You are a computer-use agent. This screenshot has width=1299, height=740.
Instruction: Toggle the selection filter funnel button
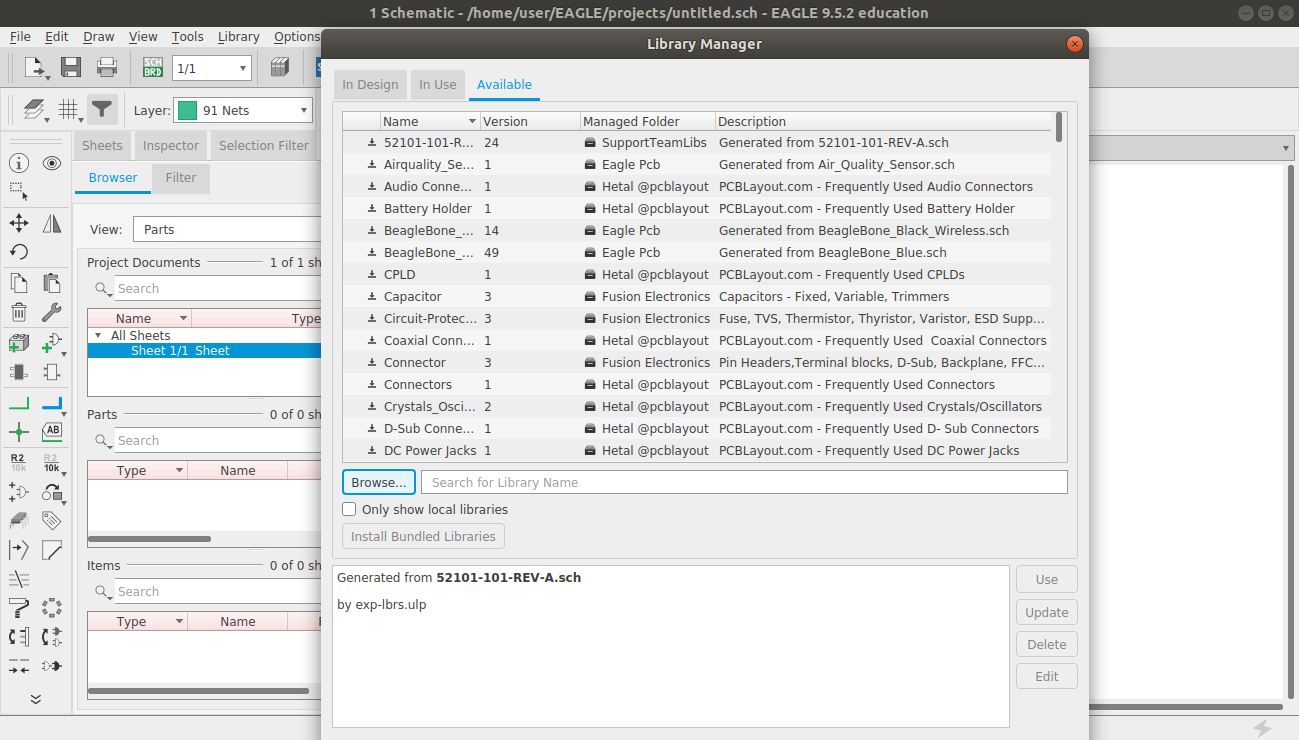click(102, 110)
